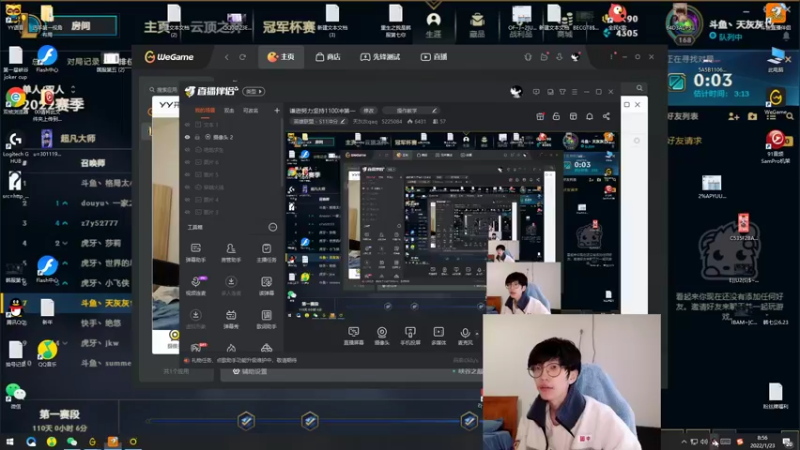Open the 弹幕助手 tool

point(195,253)
